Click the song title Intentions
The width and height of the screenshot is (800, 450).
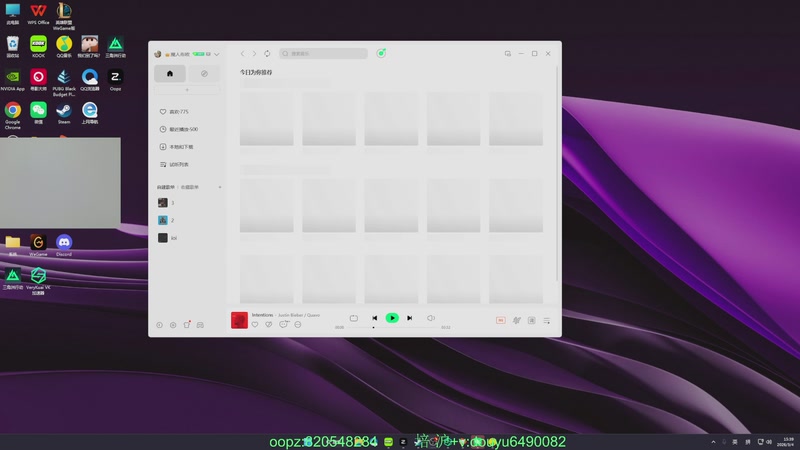tap(262, 315)
